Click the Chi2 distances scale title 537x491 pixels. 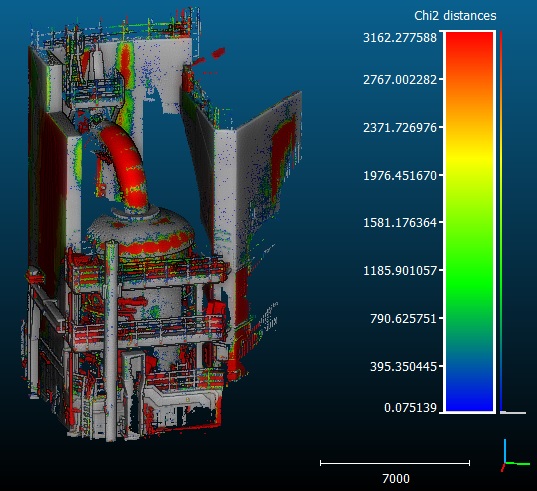455,16
